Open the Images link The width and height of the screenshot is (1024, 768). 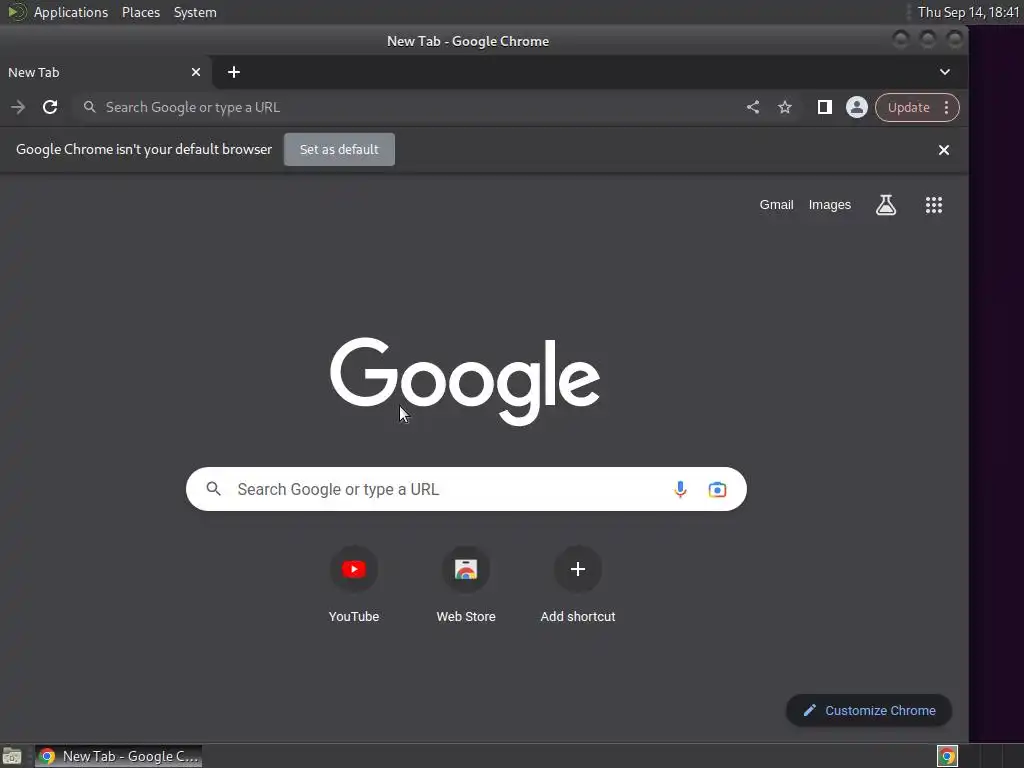pos(829,205)
